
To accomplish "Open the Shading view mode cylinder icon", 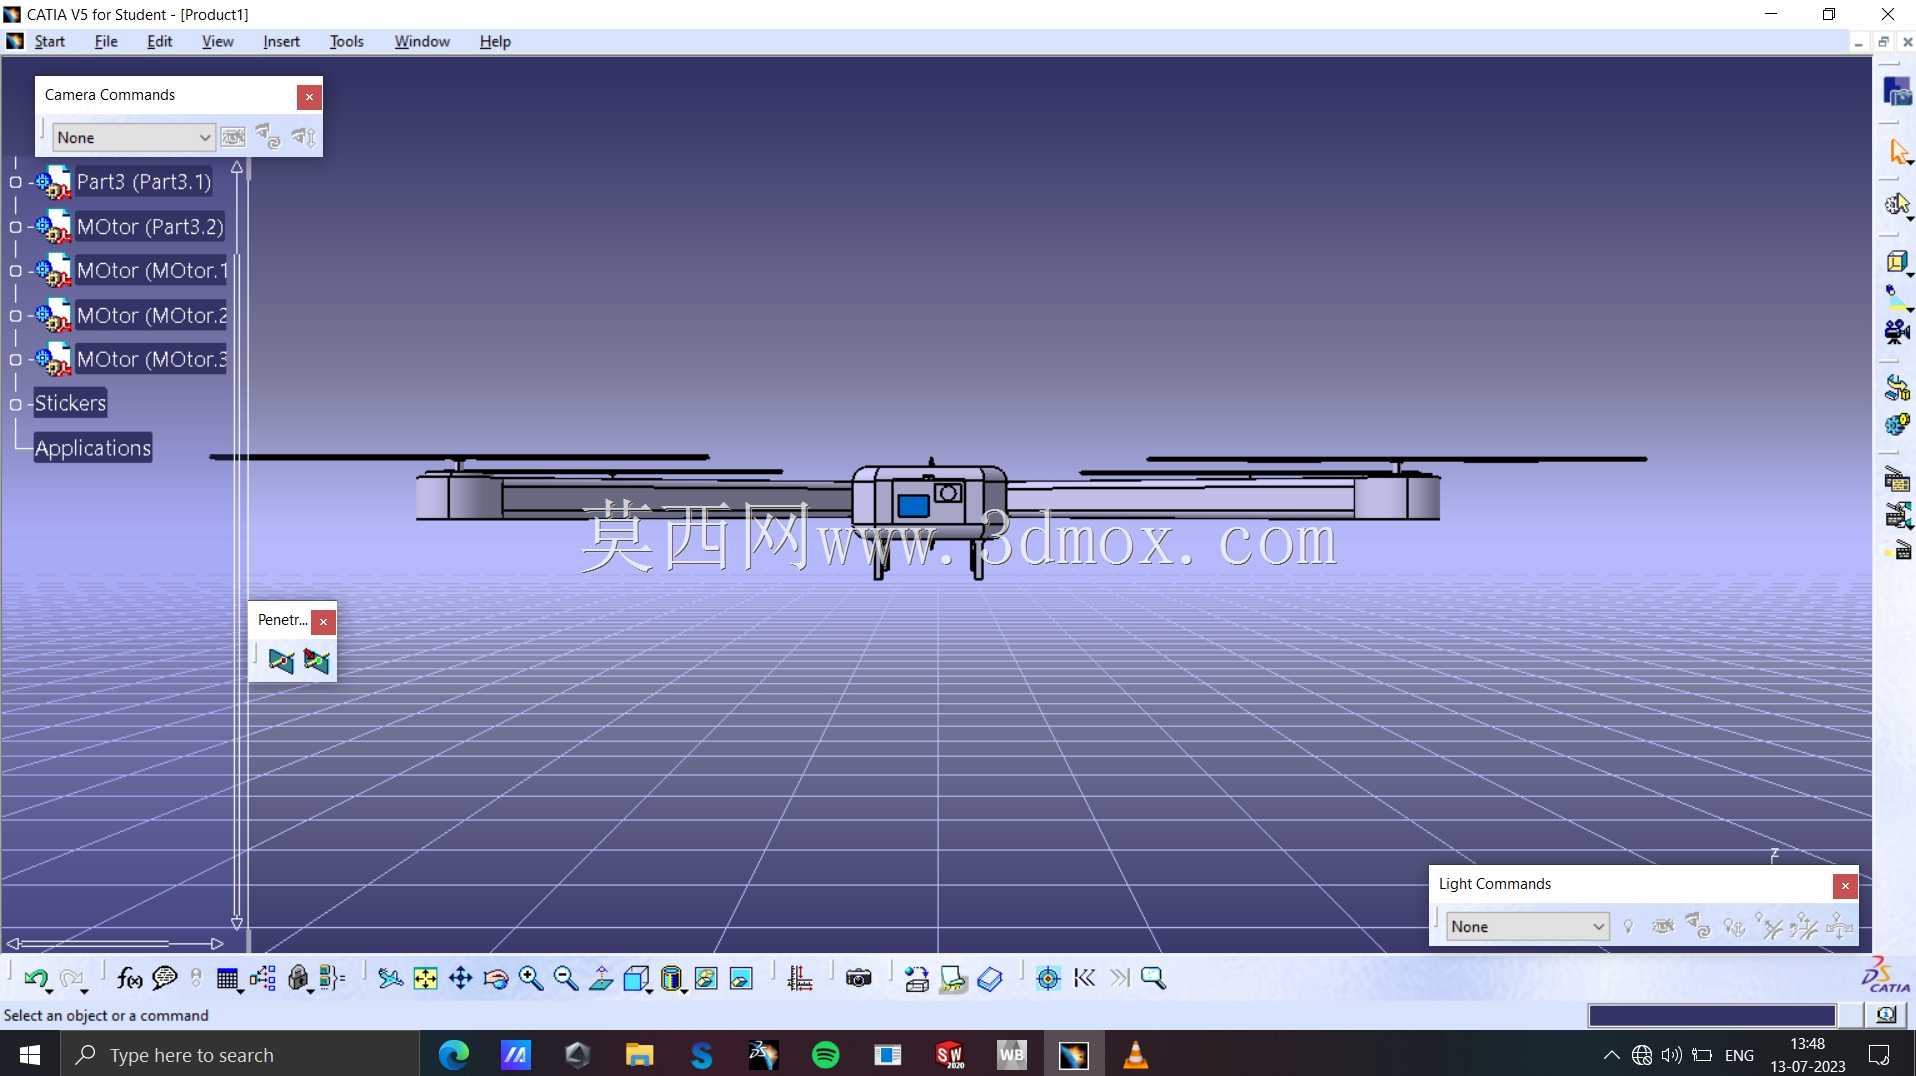I will point(672,979).
